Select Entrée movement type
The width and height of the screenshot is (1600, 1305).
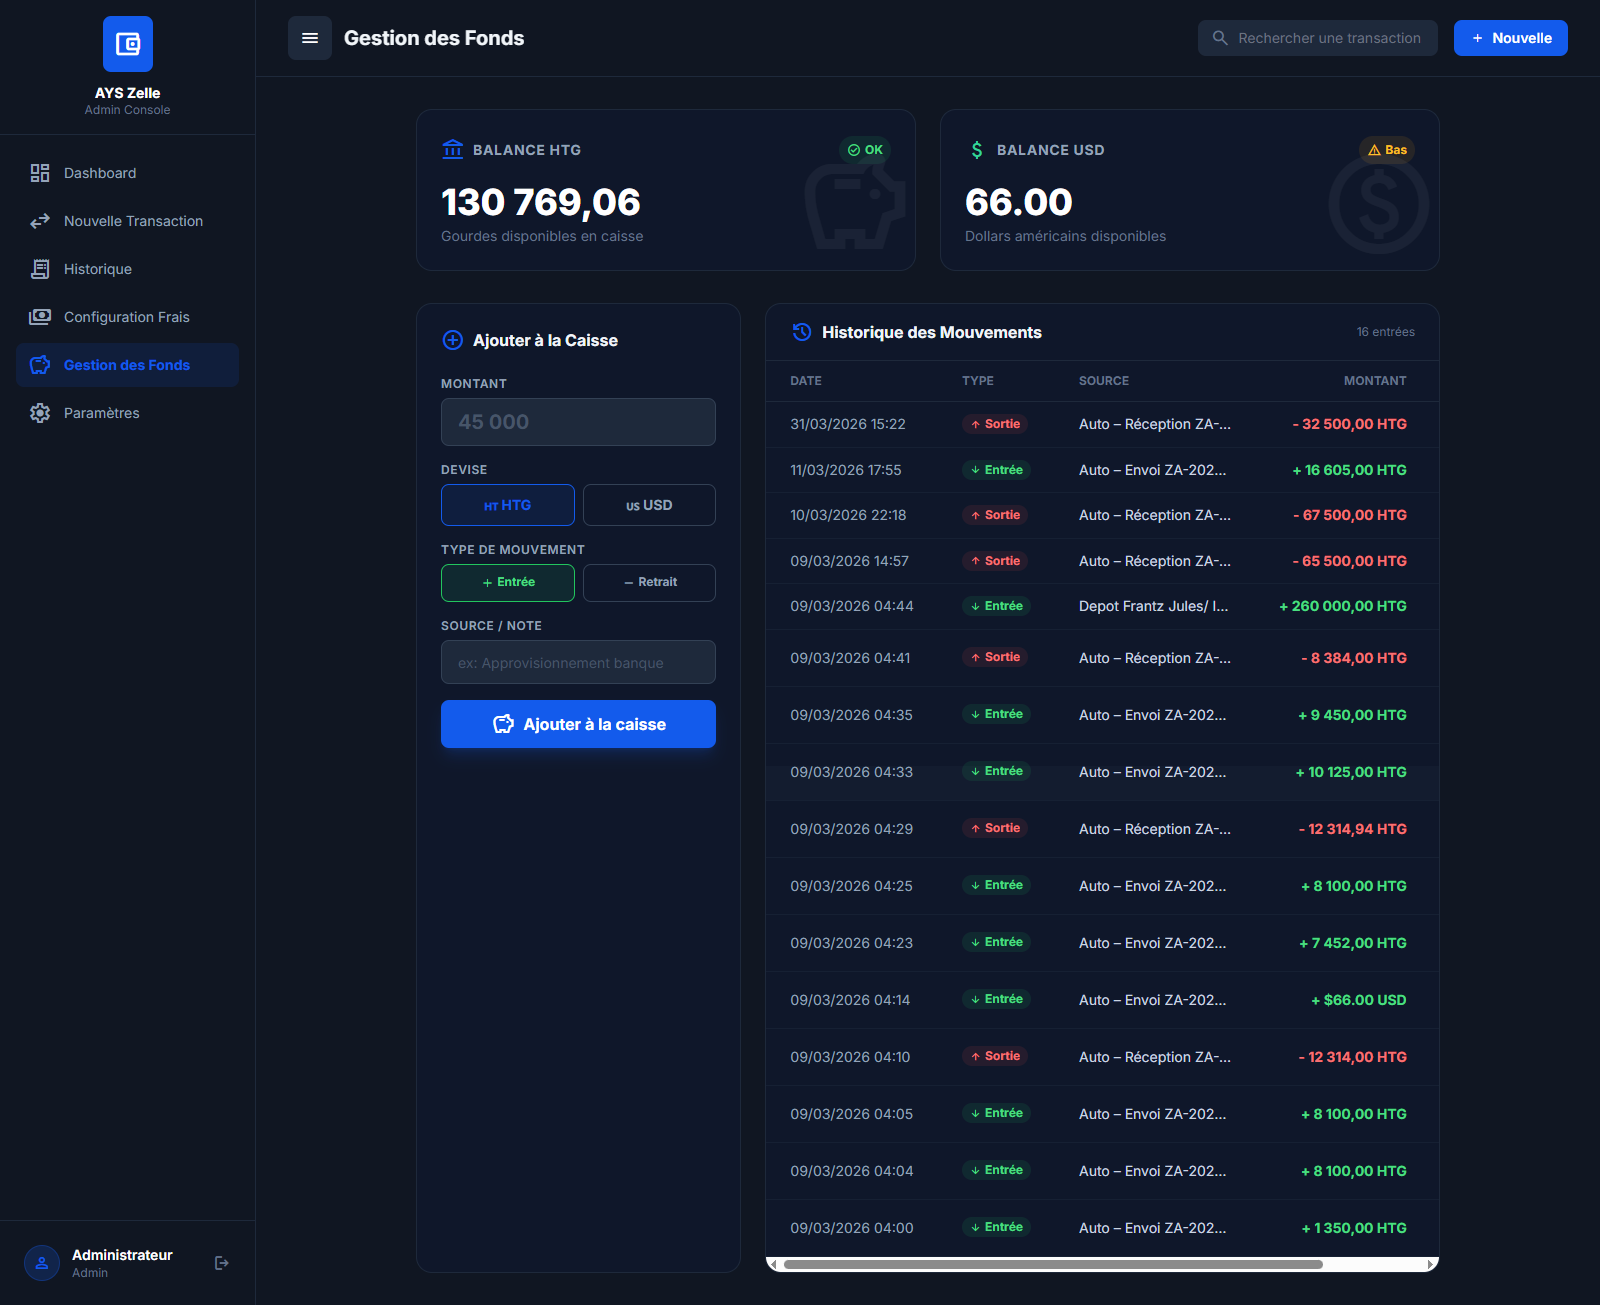(x=507, y=582)
